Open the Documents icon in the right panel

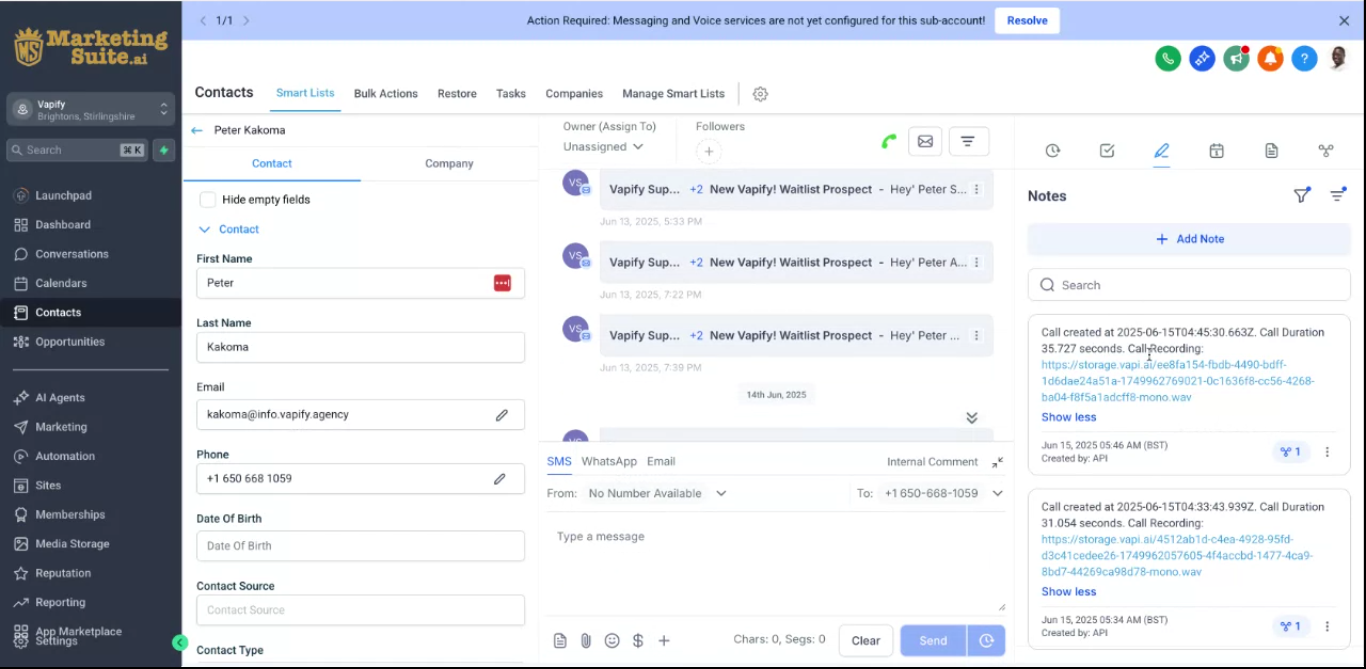click(x=1271, y=150)
